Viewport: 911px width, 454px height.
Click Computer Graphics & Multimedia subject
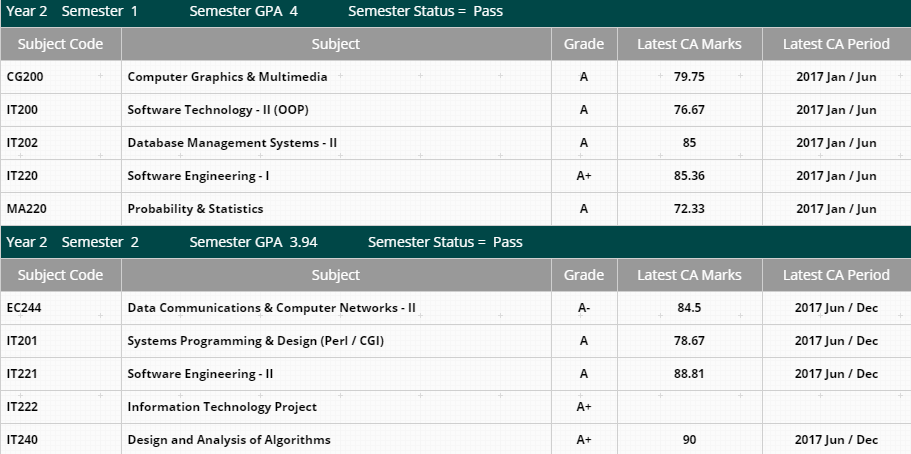227,77
